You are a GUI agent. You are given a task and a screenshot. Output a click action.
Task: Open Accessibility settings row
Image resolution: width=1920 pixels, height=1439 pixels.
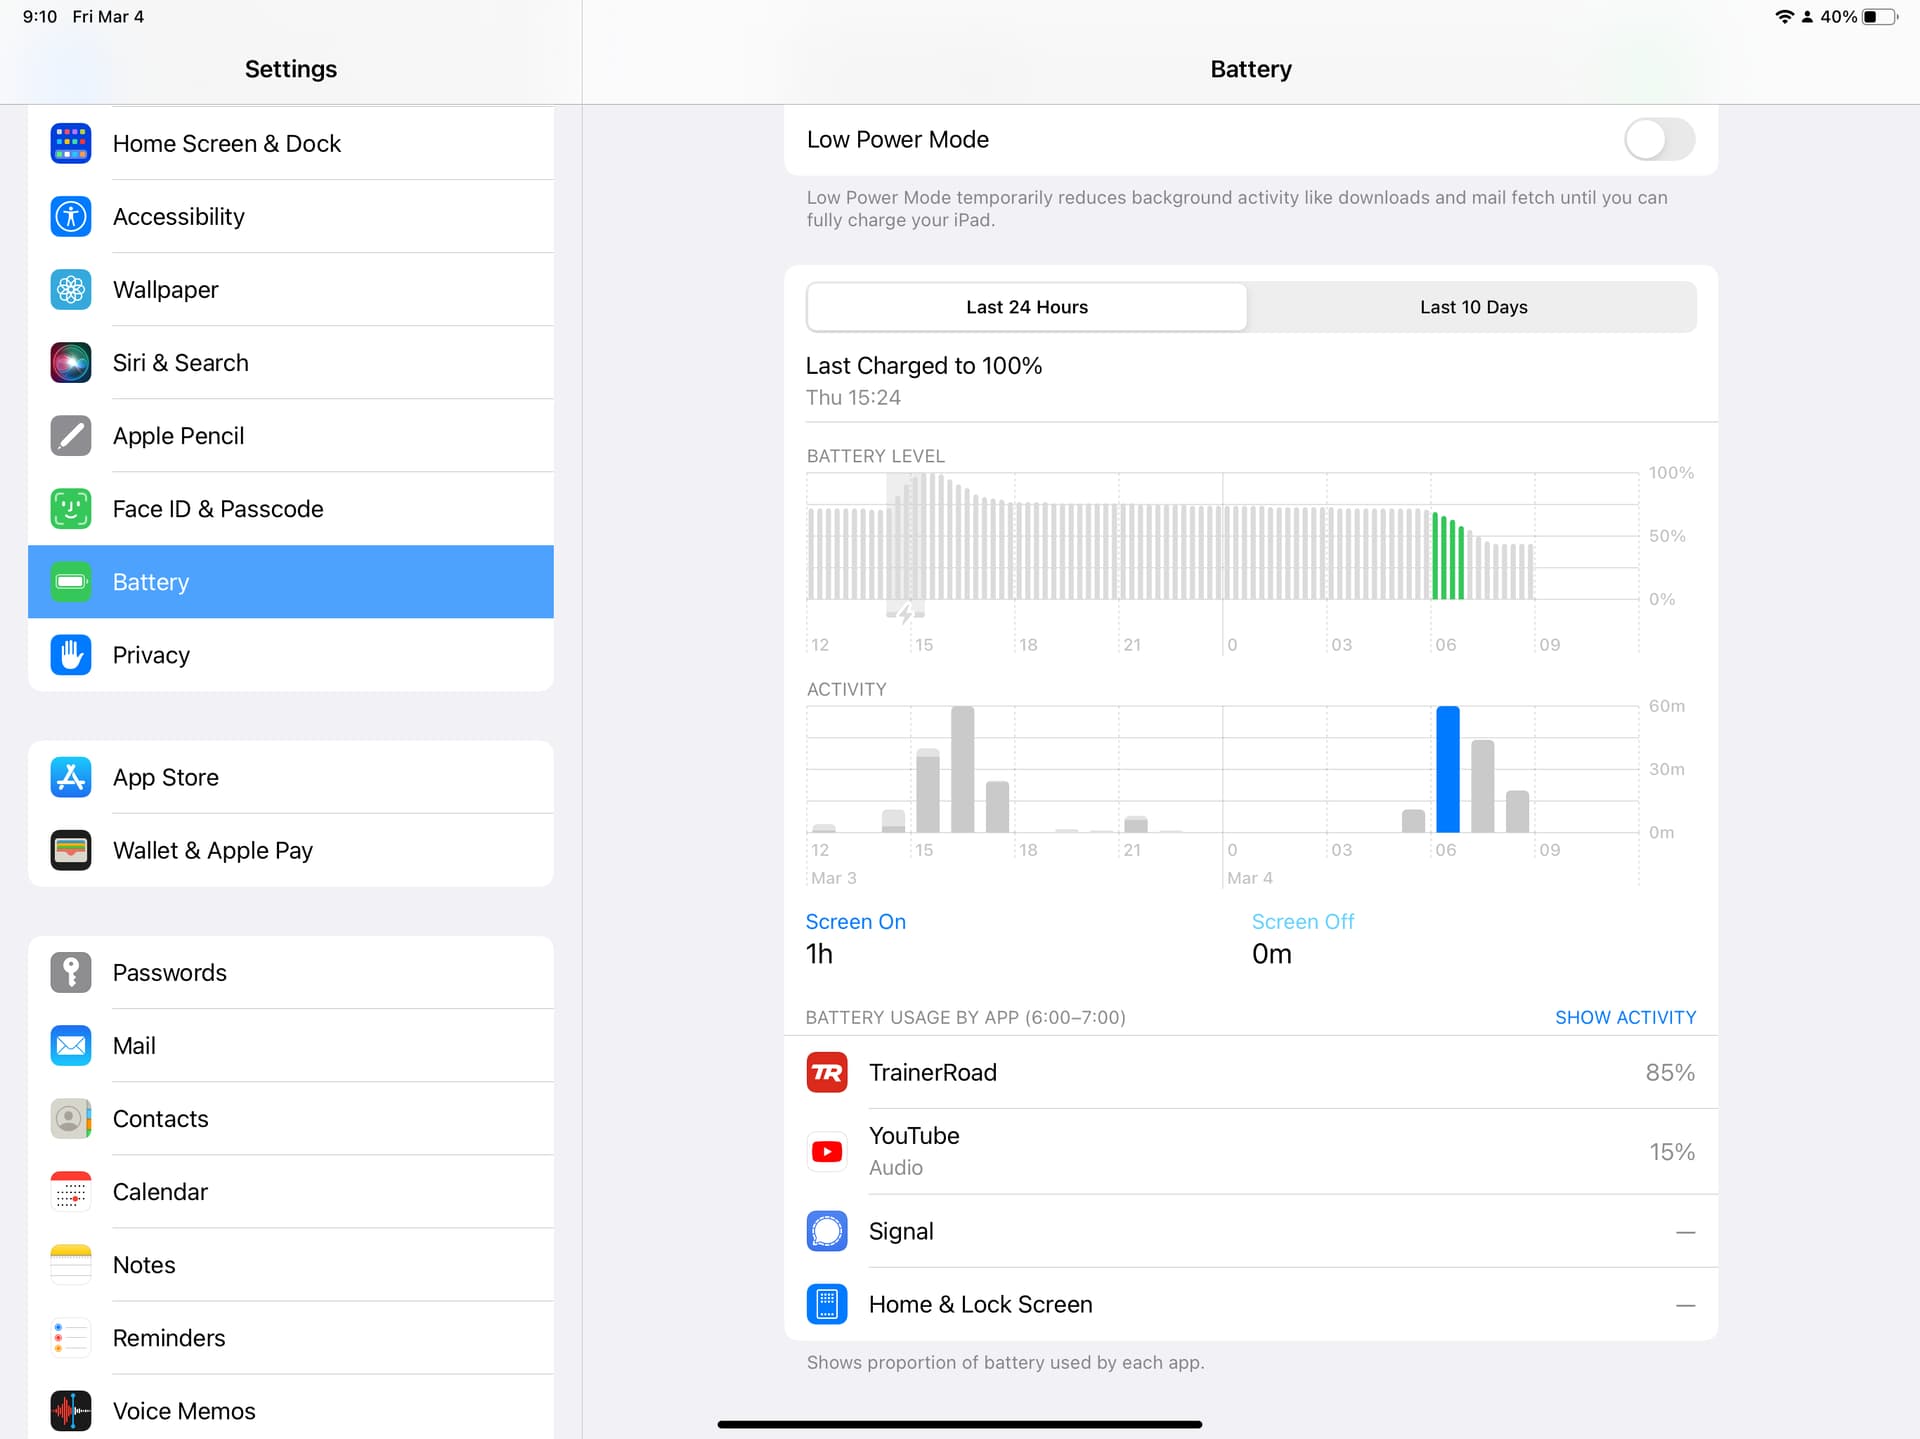tap(291, 217)
